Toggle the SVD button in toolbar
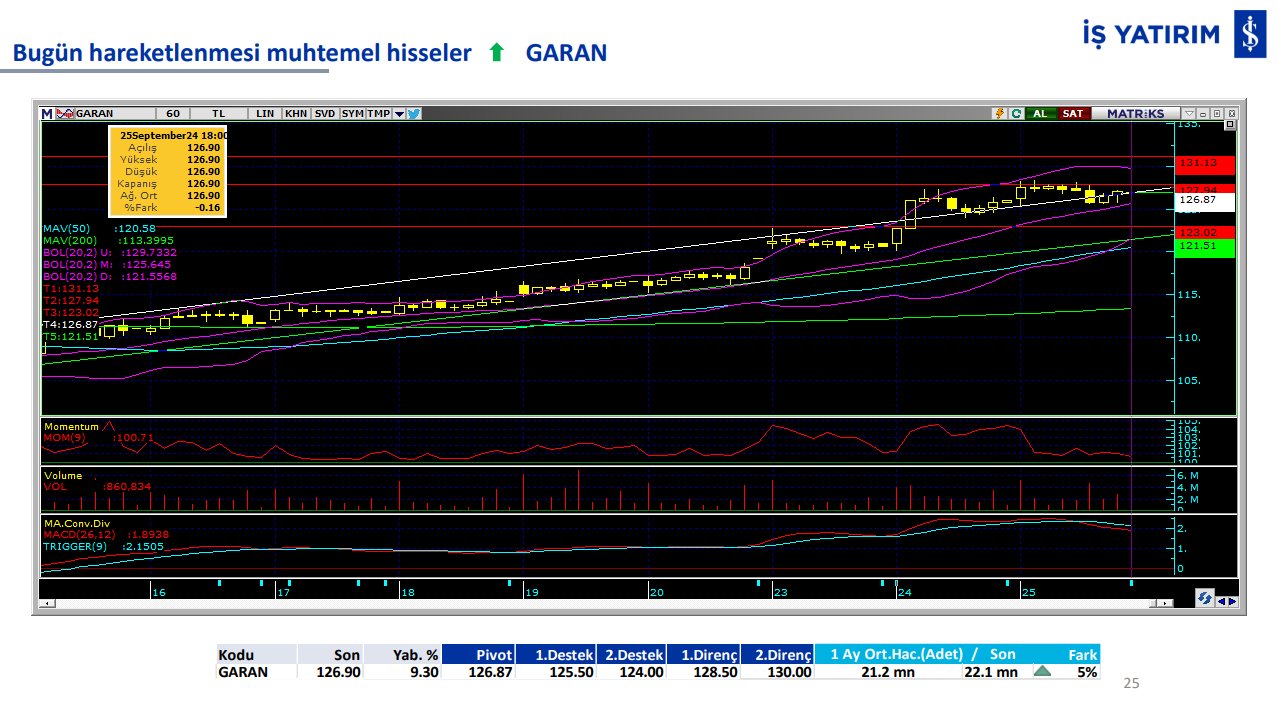The image size is (1279, 710). pos(325,114)
